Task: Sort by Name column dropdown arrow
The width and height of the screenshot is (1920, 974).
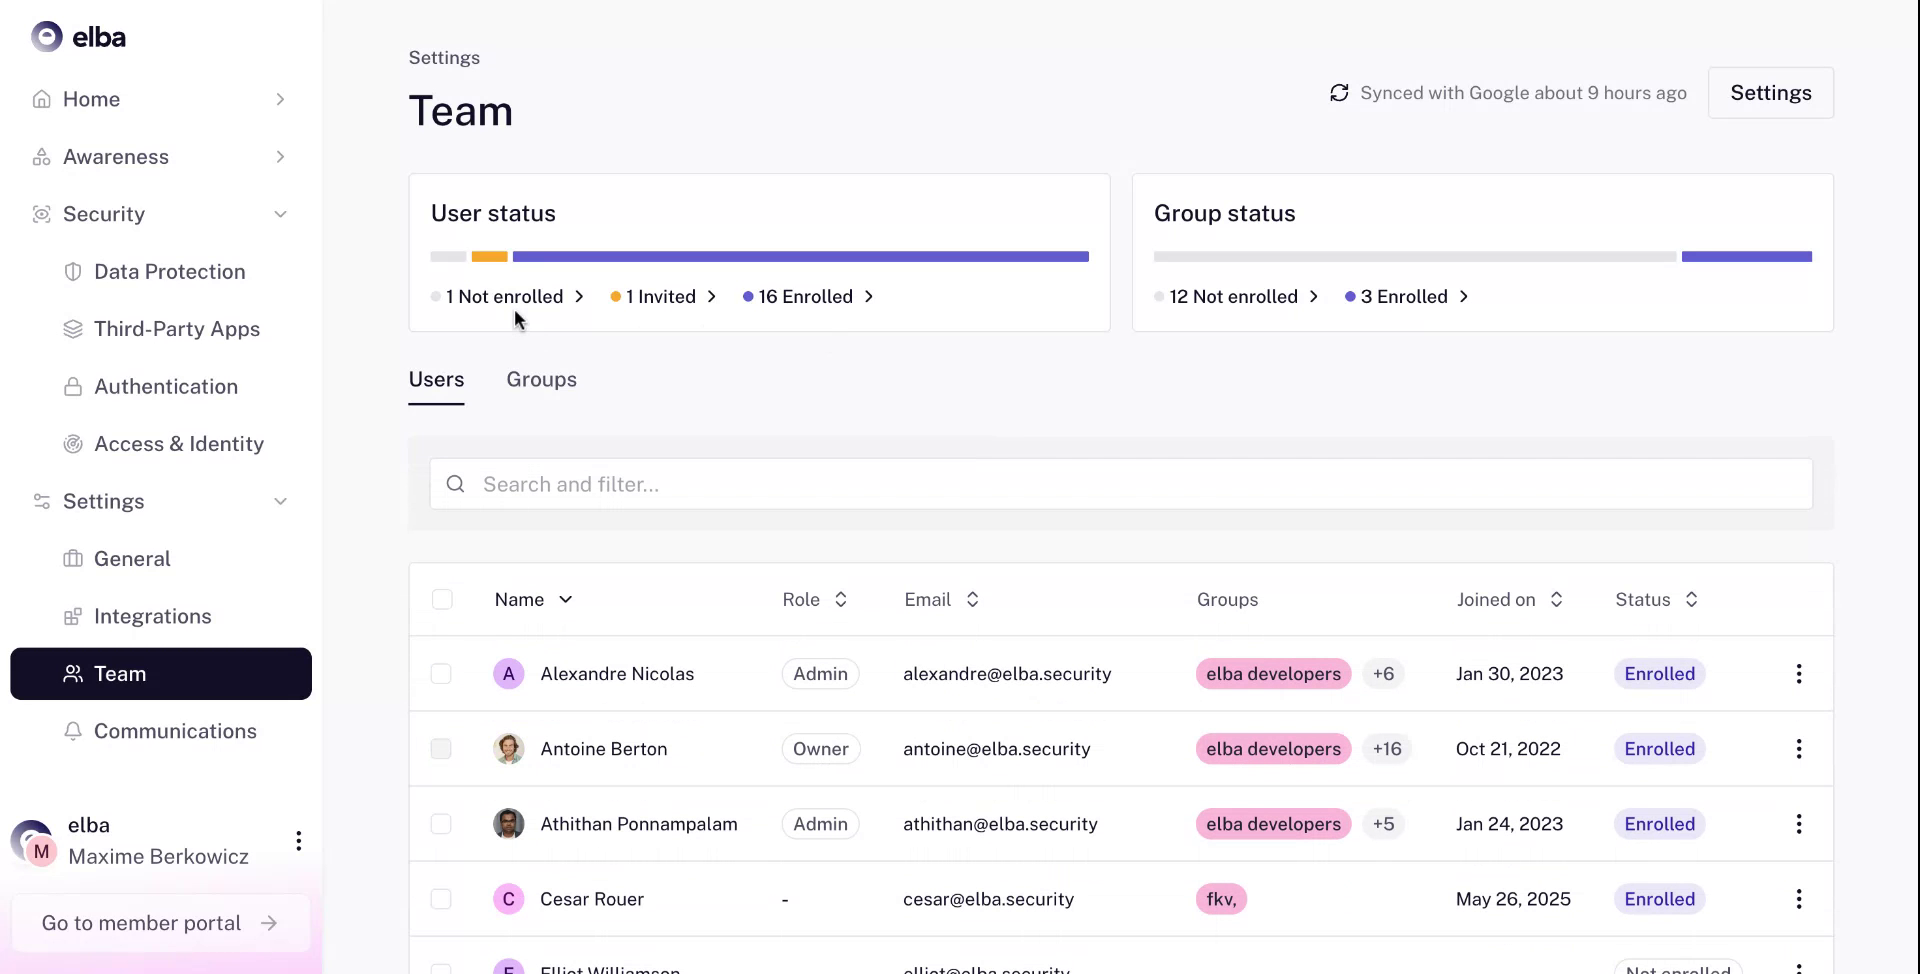Action: [x=566, y=599]
